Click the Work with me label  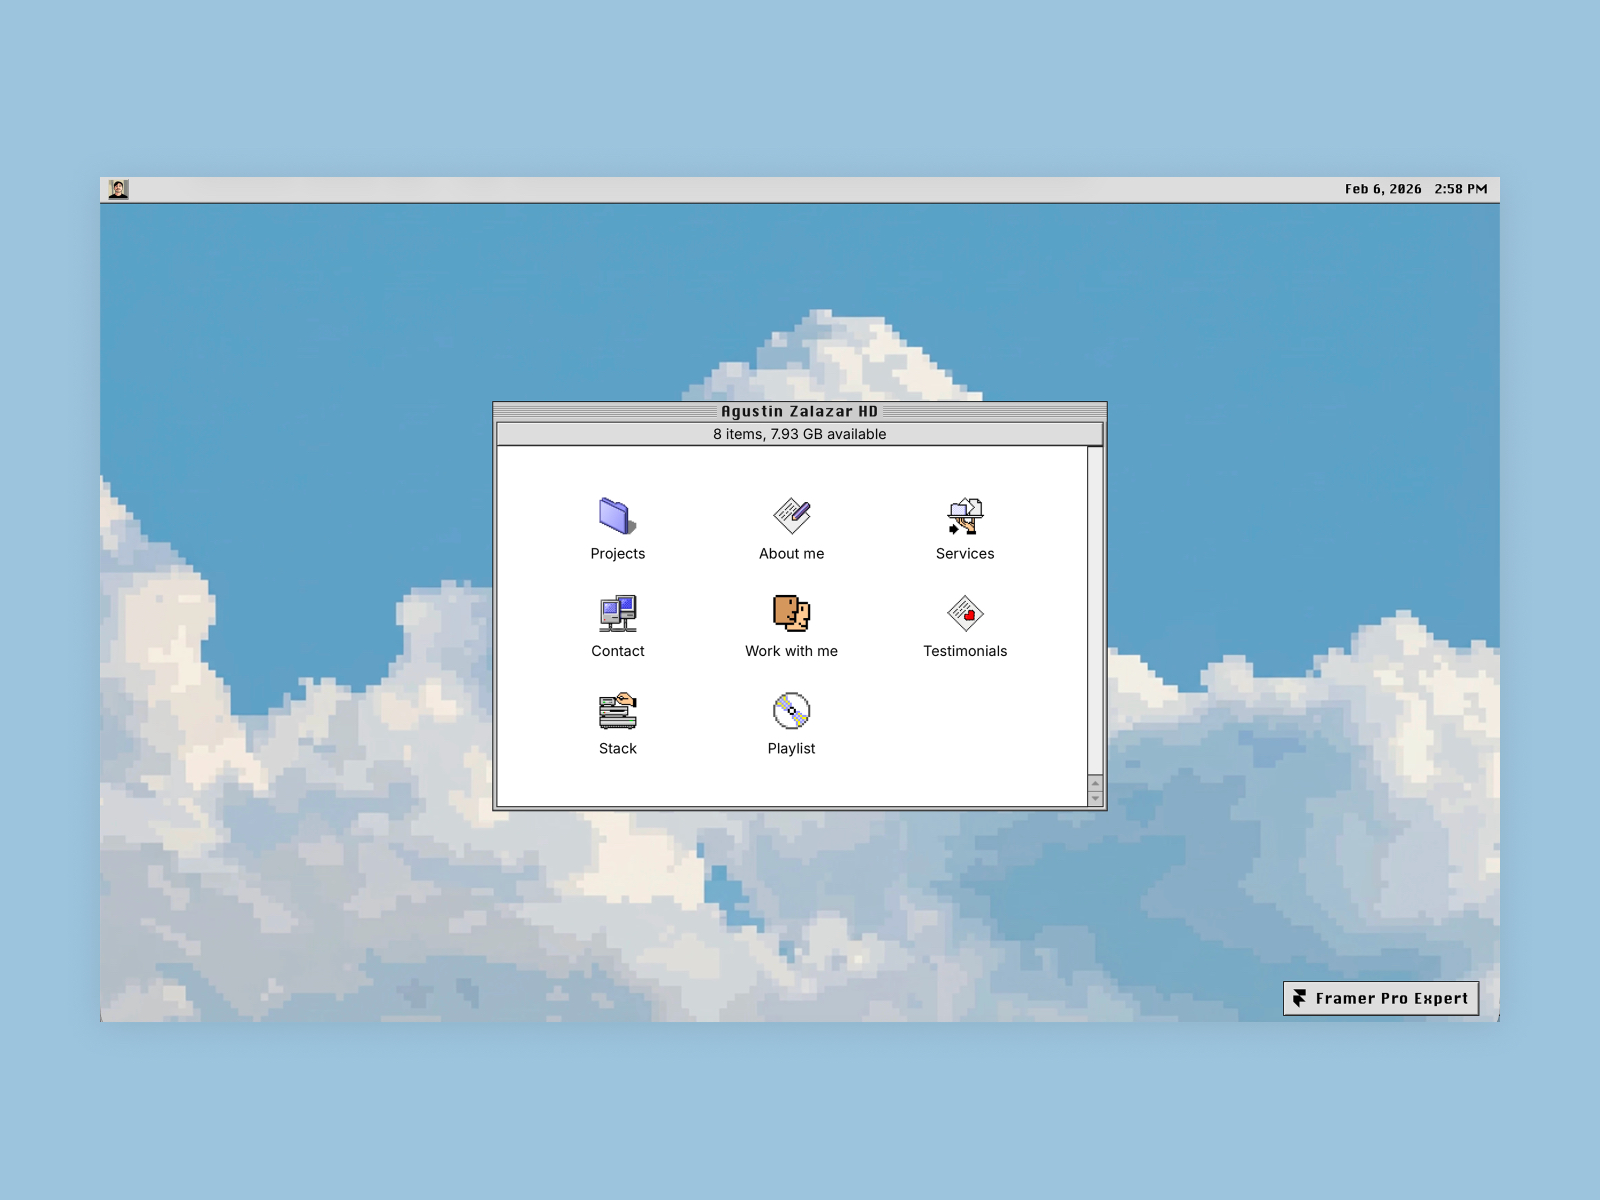coord(791,651)
